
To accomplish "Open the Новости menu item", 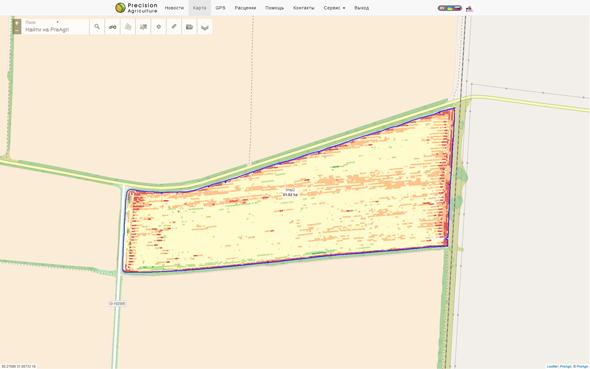I will (x=174, y=8).
